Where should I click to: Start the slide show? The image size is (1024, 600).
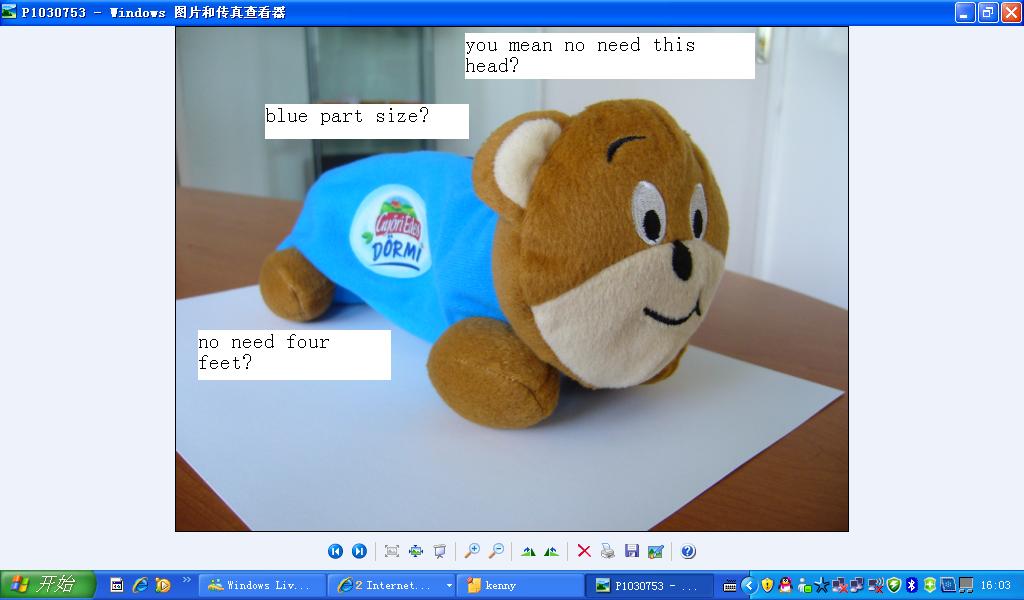pyautogui.click(x=439, y=551)
